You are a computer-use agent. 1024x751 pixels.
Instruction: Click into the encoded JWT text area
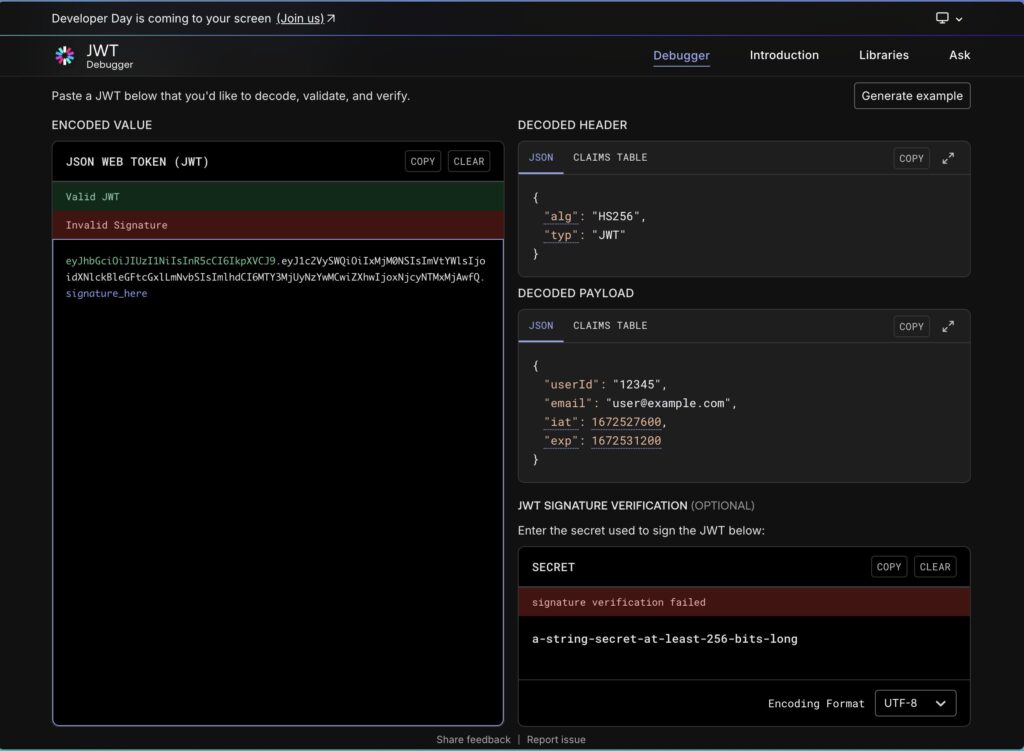(x=278, y=482)
